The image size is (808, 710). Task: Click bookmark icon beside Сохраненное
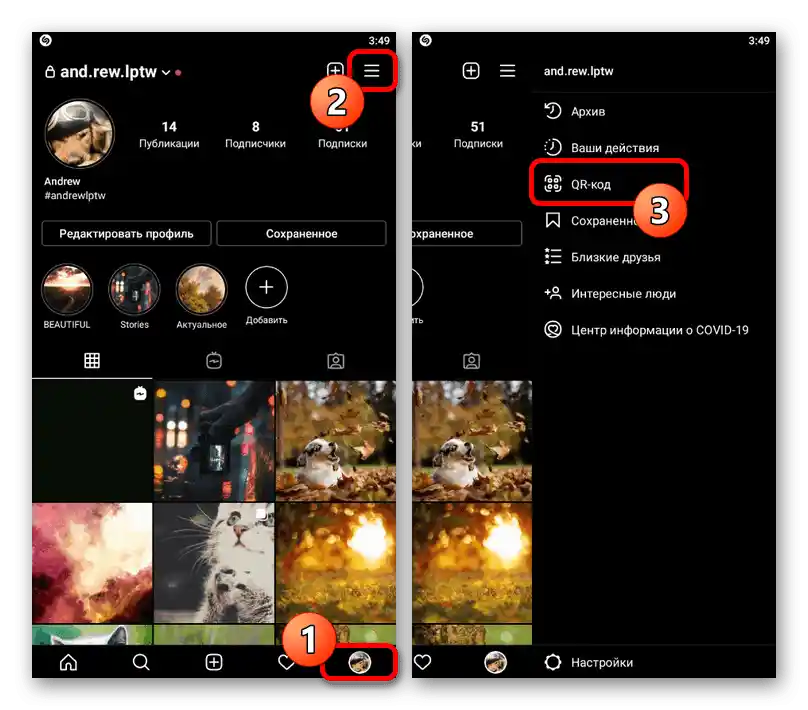coord(553,220)
